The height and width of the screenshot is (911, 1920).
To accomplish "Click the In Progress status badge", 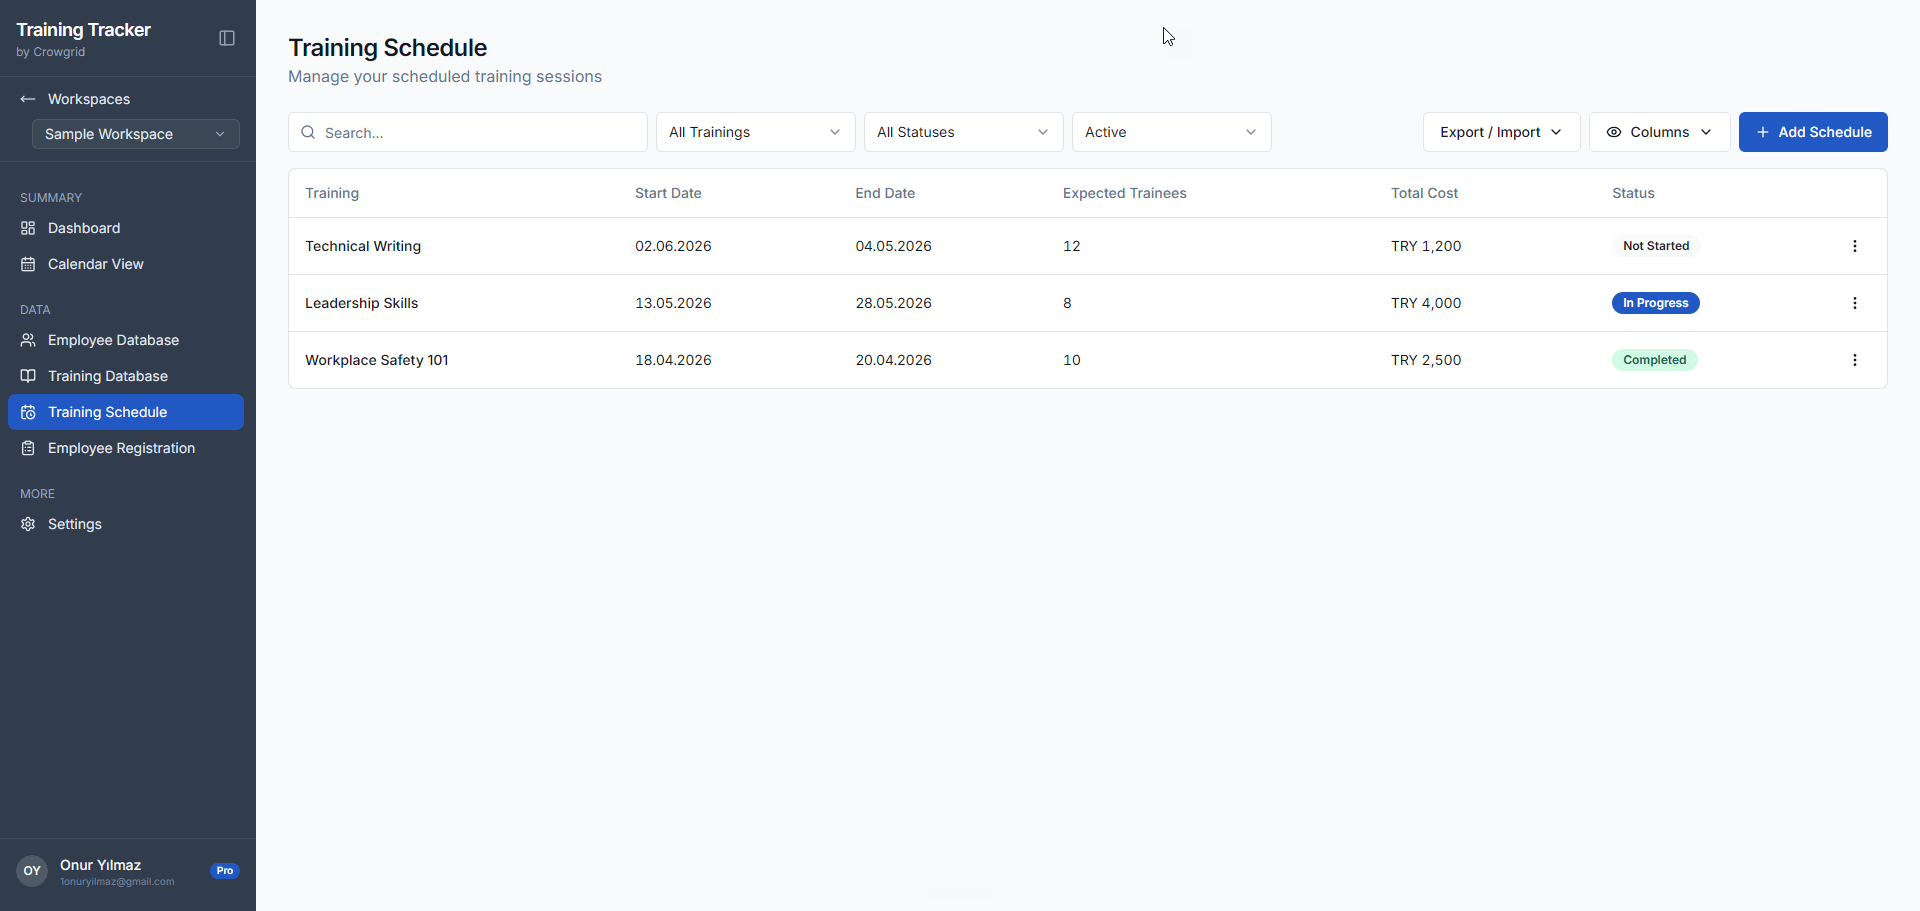I will [x=1656, y=303].
